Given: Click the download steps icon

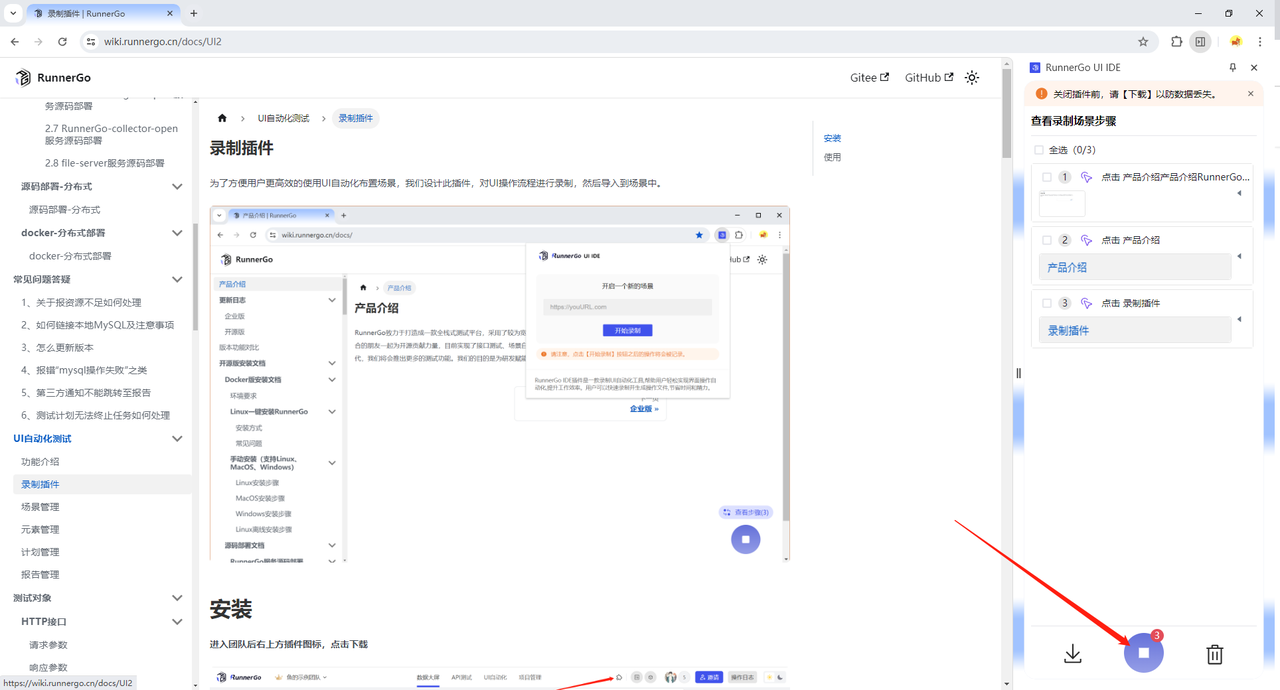Looking at the screenshot, I should pos(1073,654).
